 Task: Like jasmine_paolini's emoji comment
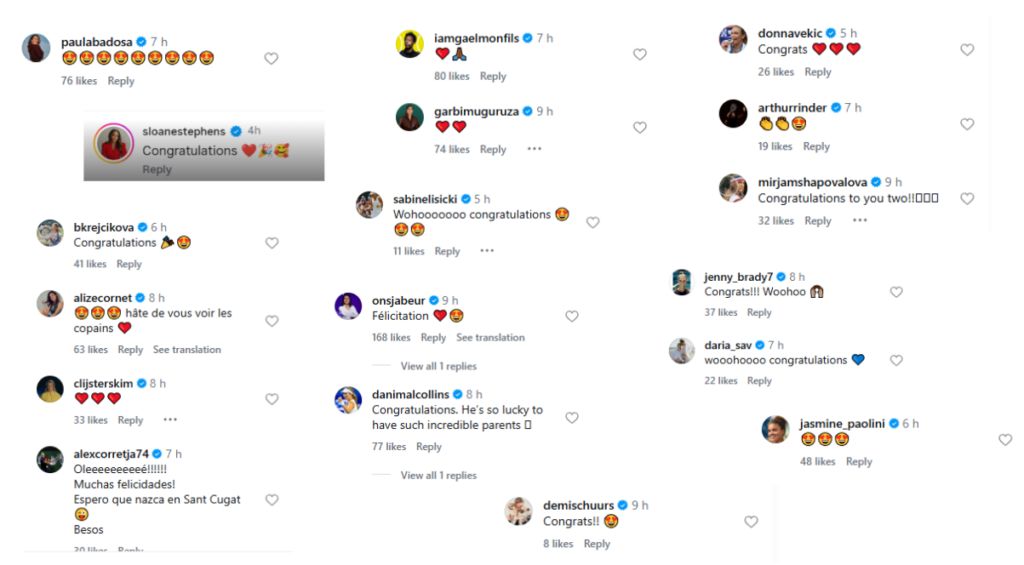point(1005,440)
